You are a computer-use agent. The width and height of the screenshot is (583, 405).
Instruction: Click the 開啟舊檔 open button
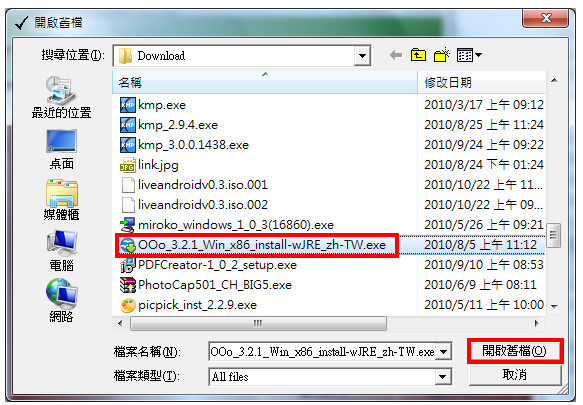[515, 351]
